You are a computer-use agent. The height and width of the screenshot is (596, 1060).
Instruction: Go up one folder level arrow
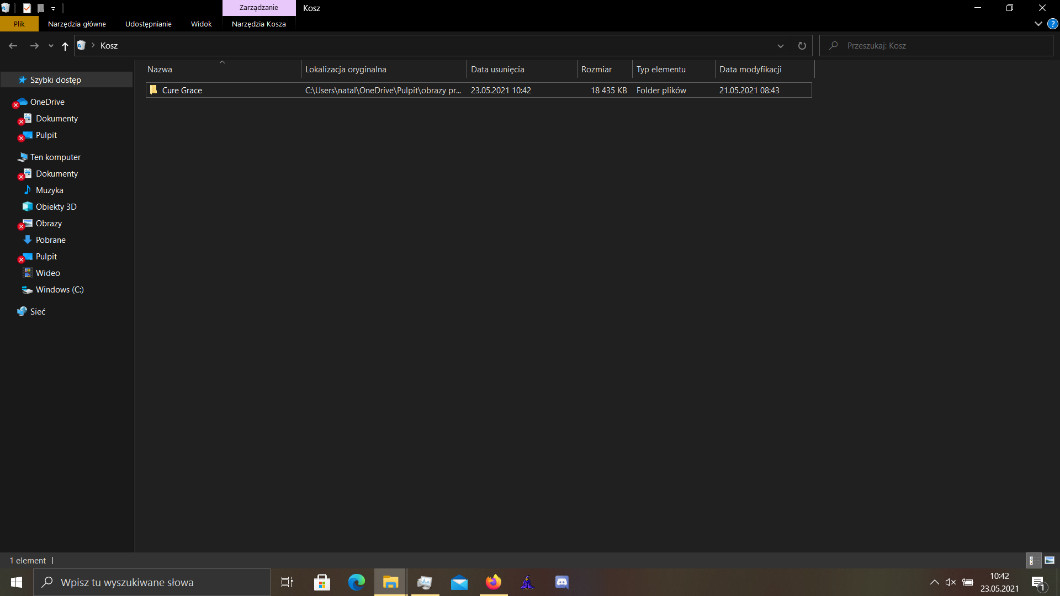point(65,46)
